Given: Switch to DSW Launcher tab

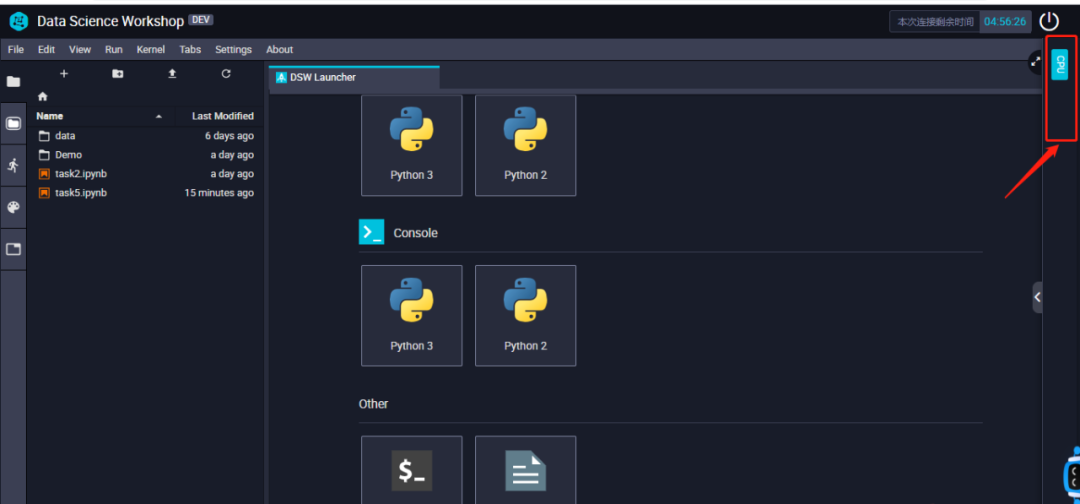Looking at the screenshot, I should pos(353,77).
